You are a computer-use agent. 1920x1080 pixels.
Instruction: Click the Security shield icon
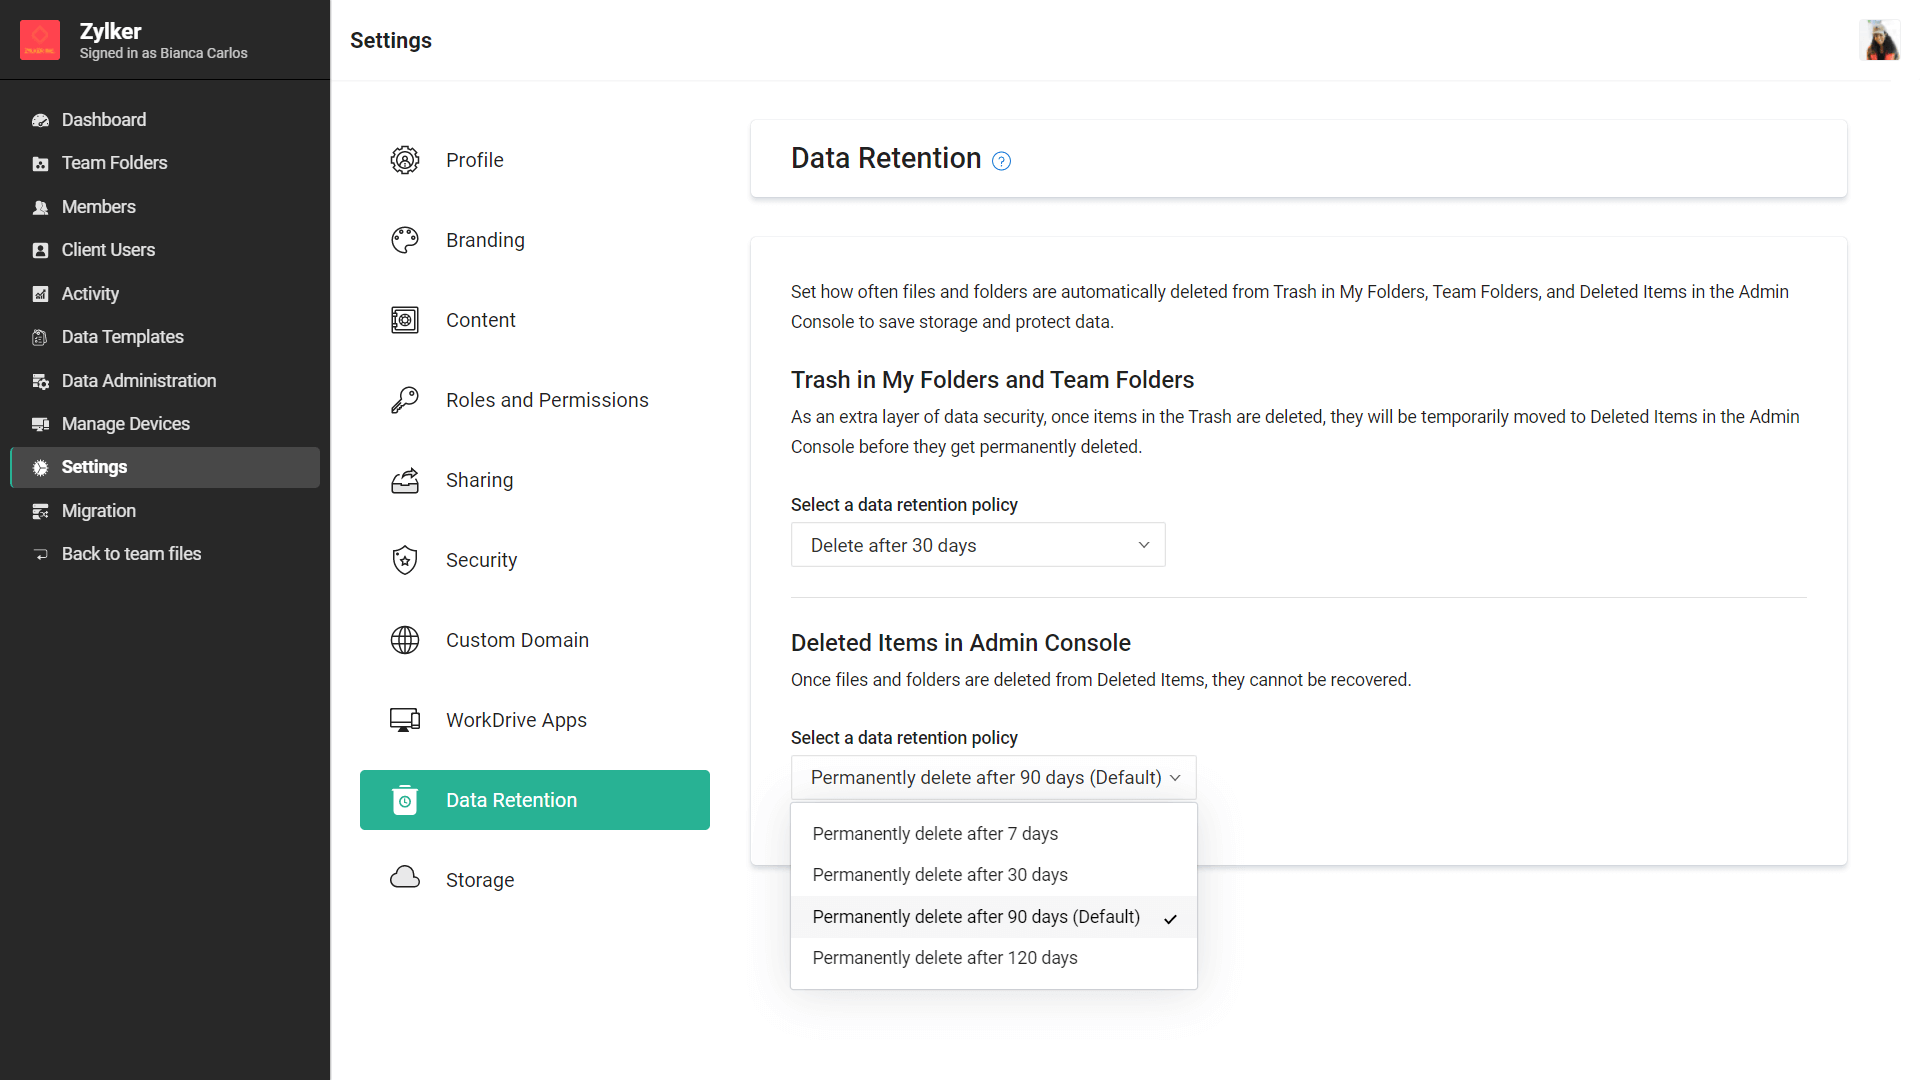[x=405, y=560]
